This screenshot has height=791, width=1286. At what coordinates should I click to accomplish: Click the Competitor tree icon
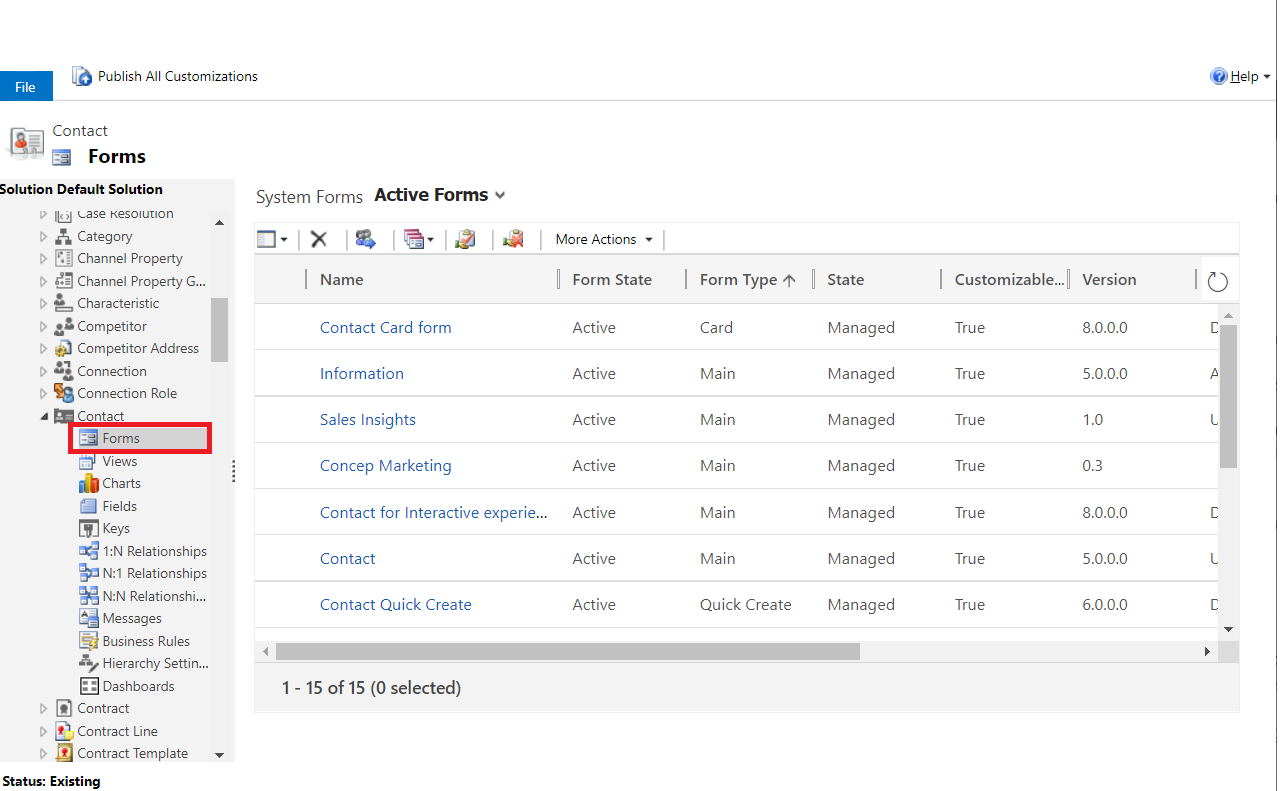click(x=63, y=326)
